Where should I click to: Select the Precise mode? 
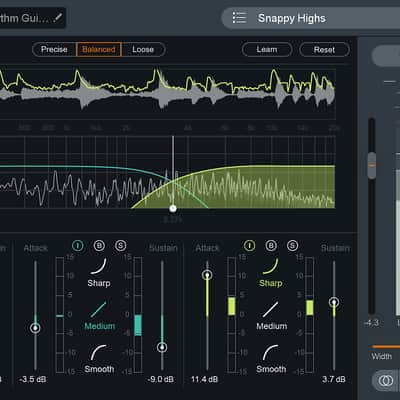54,49
